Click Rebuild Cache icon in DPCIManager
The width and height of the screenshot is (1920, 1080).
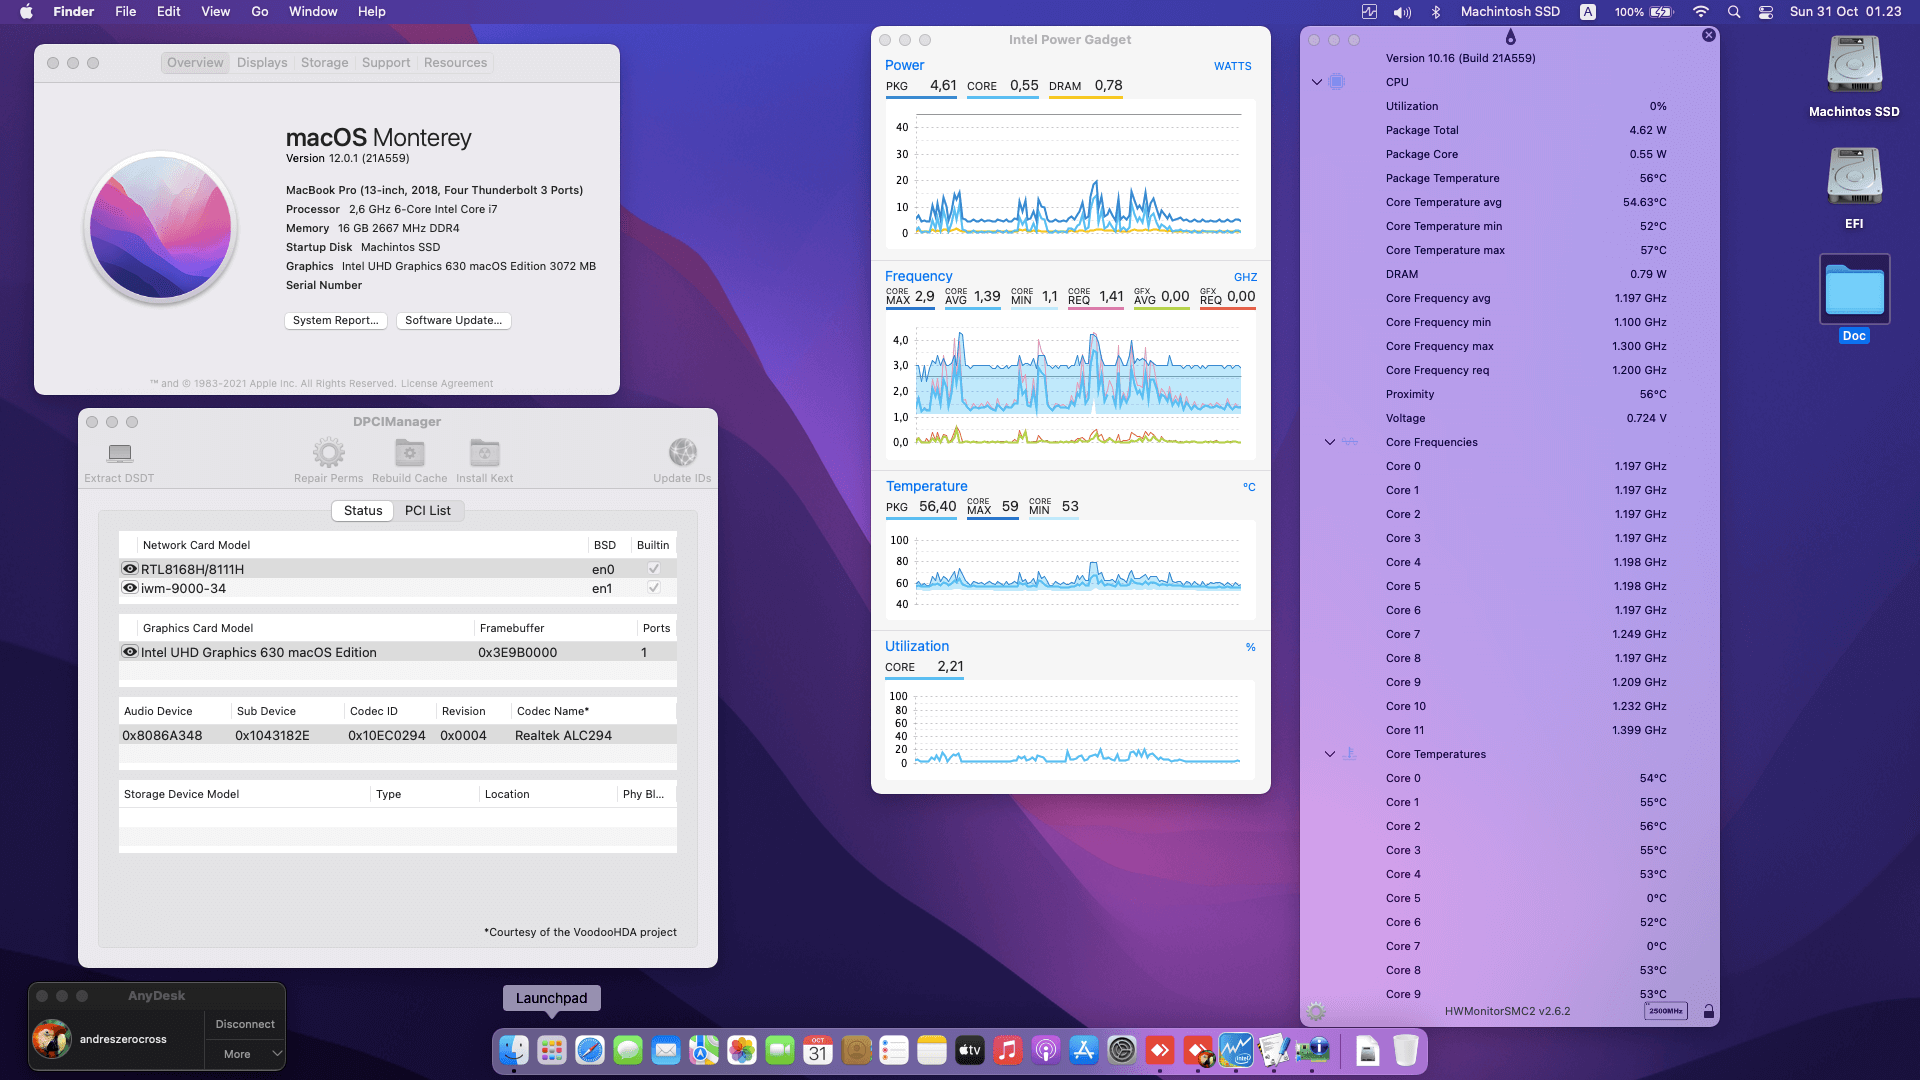pos(409,453)
